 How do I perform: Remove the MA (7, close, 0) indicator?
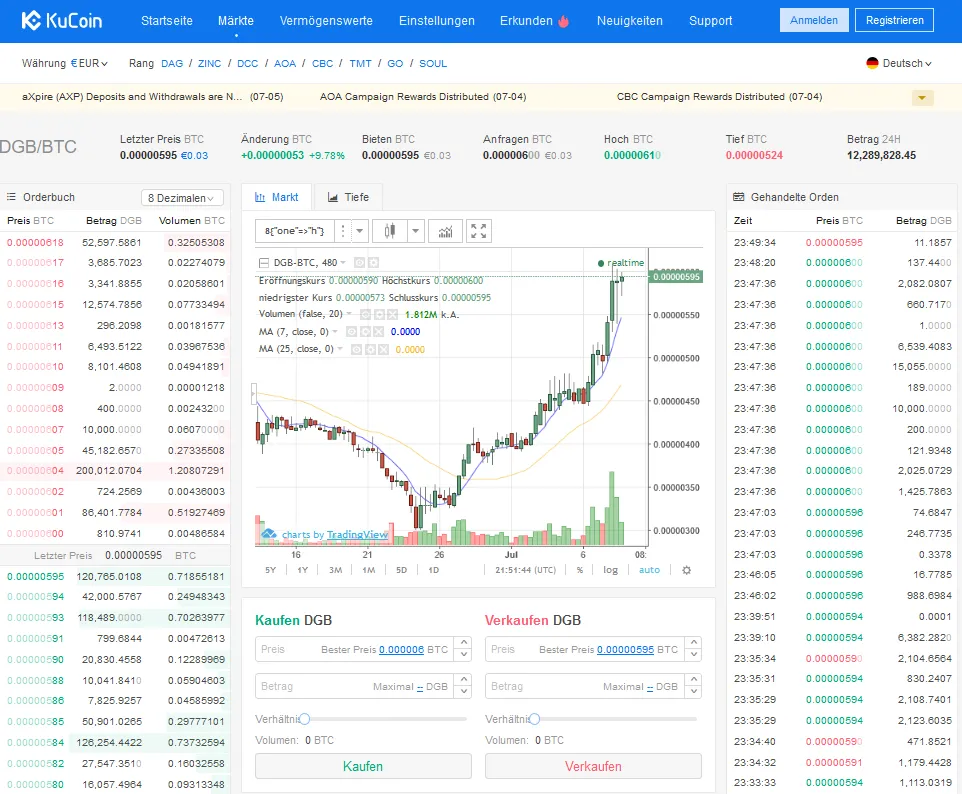coord(379,332)
